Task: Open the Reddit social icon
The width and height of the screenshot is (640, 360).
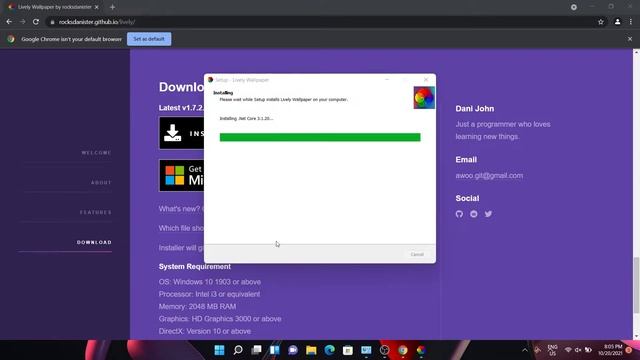Action: [x=473, y=214]
